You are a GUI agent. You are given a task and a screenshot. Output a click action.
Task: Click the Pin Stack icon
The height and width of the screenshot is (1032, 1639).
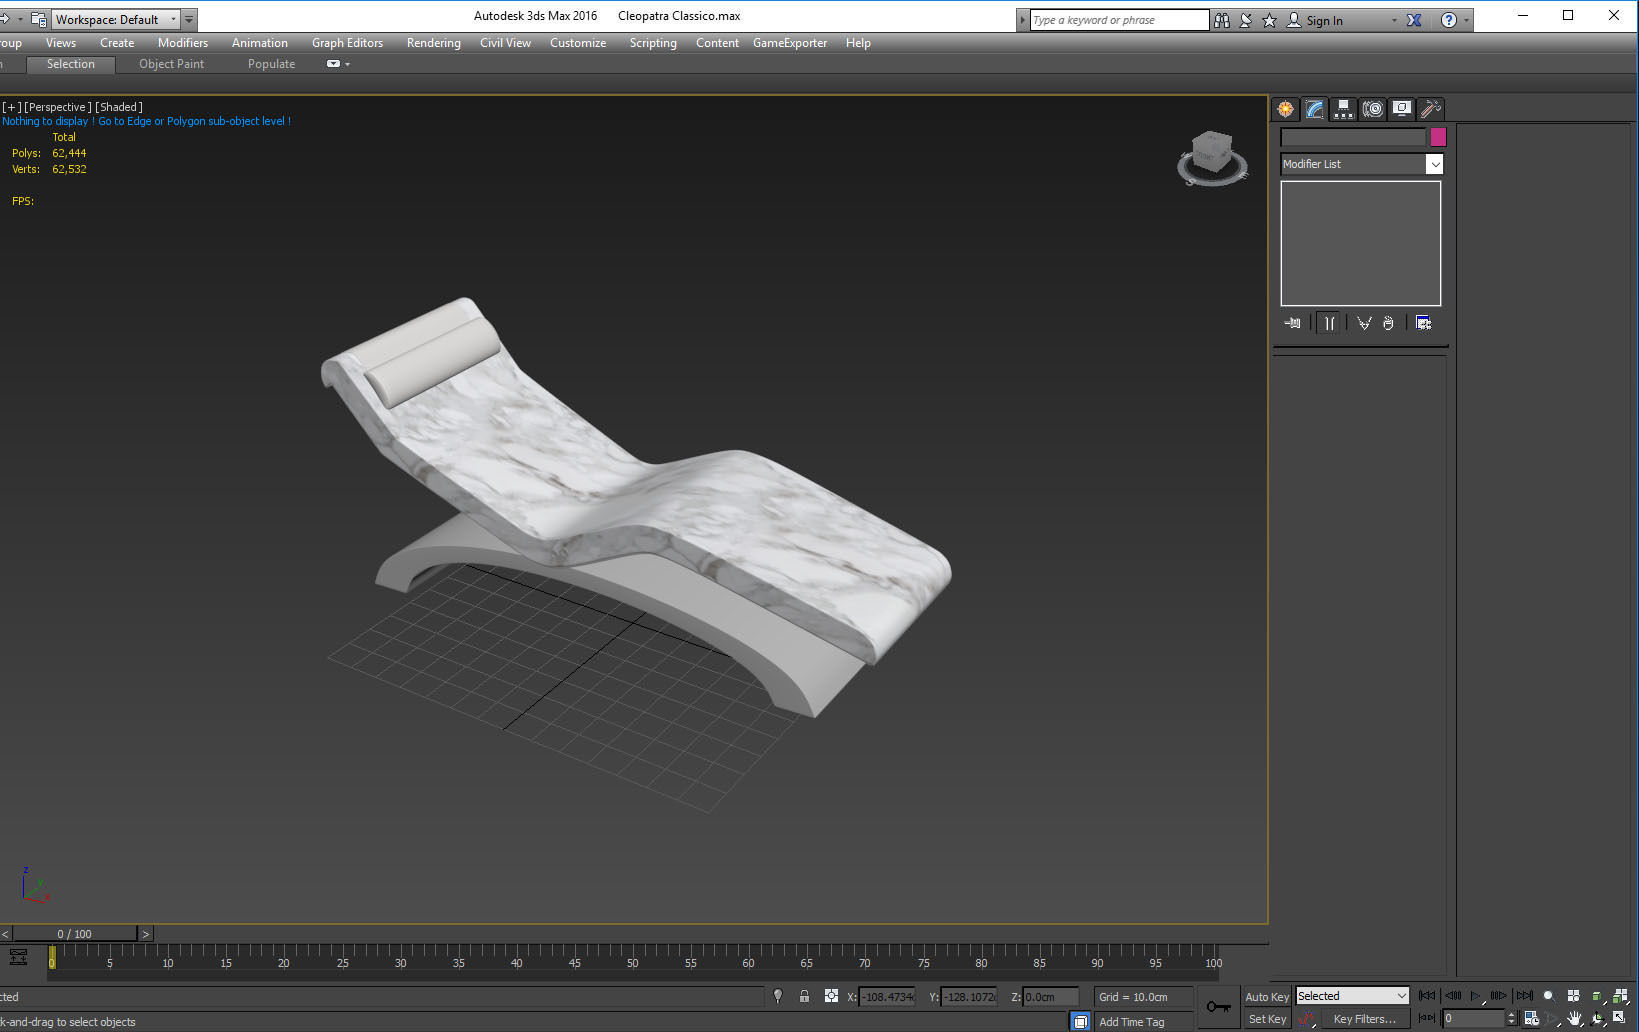pyautogui.click(x=1293, y=323)
